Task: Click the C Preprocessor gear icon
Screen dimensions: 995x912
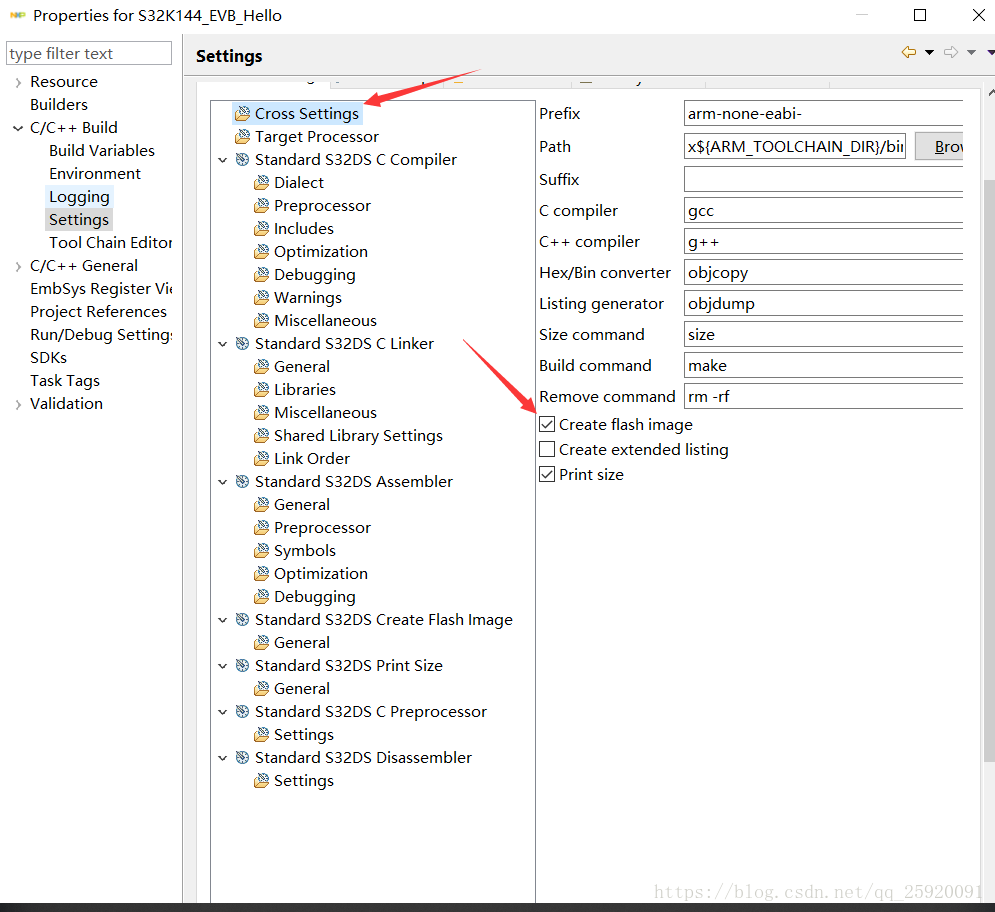Action: point(242,711)
